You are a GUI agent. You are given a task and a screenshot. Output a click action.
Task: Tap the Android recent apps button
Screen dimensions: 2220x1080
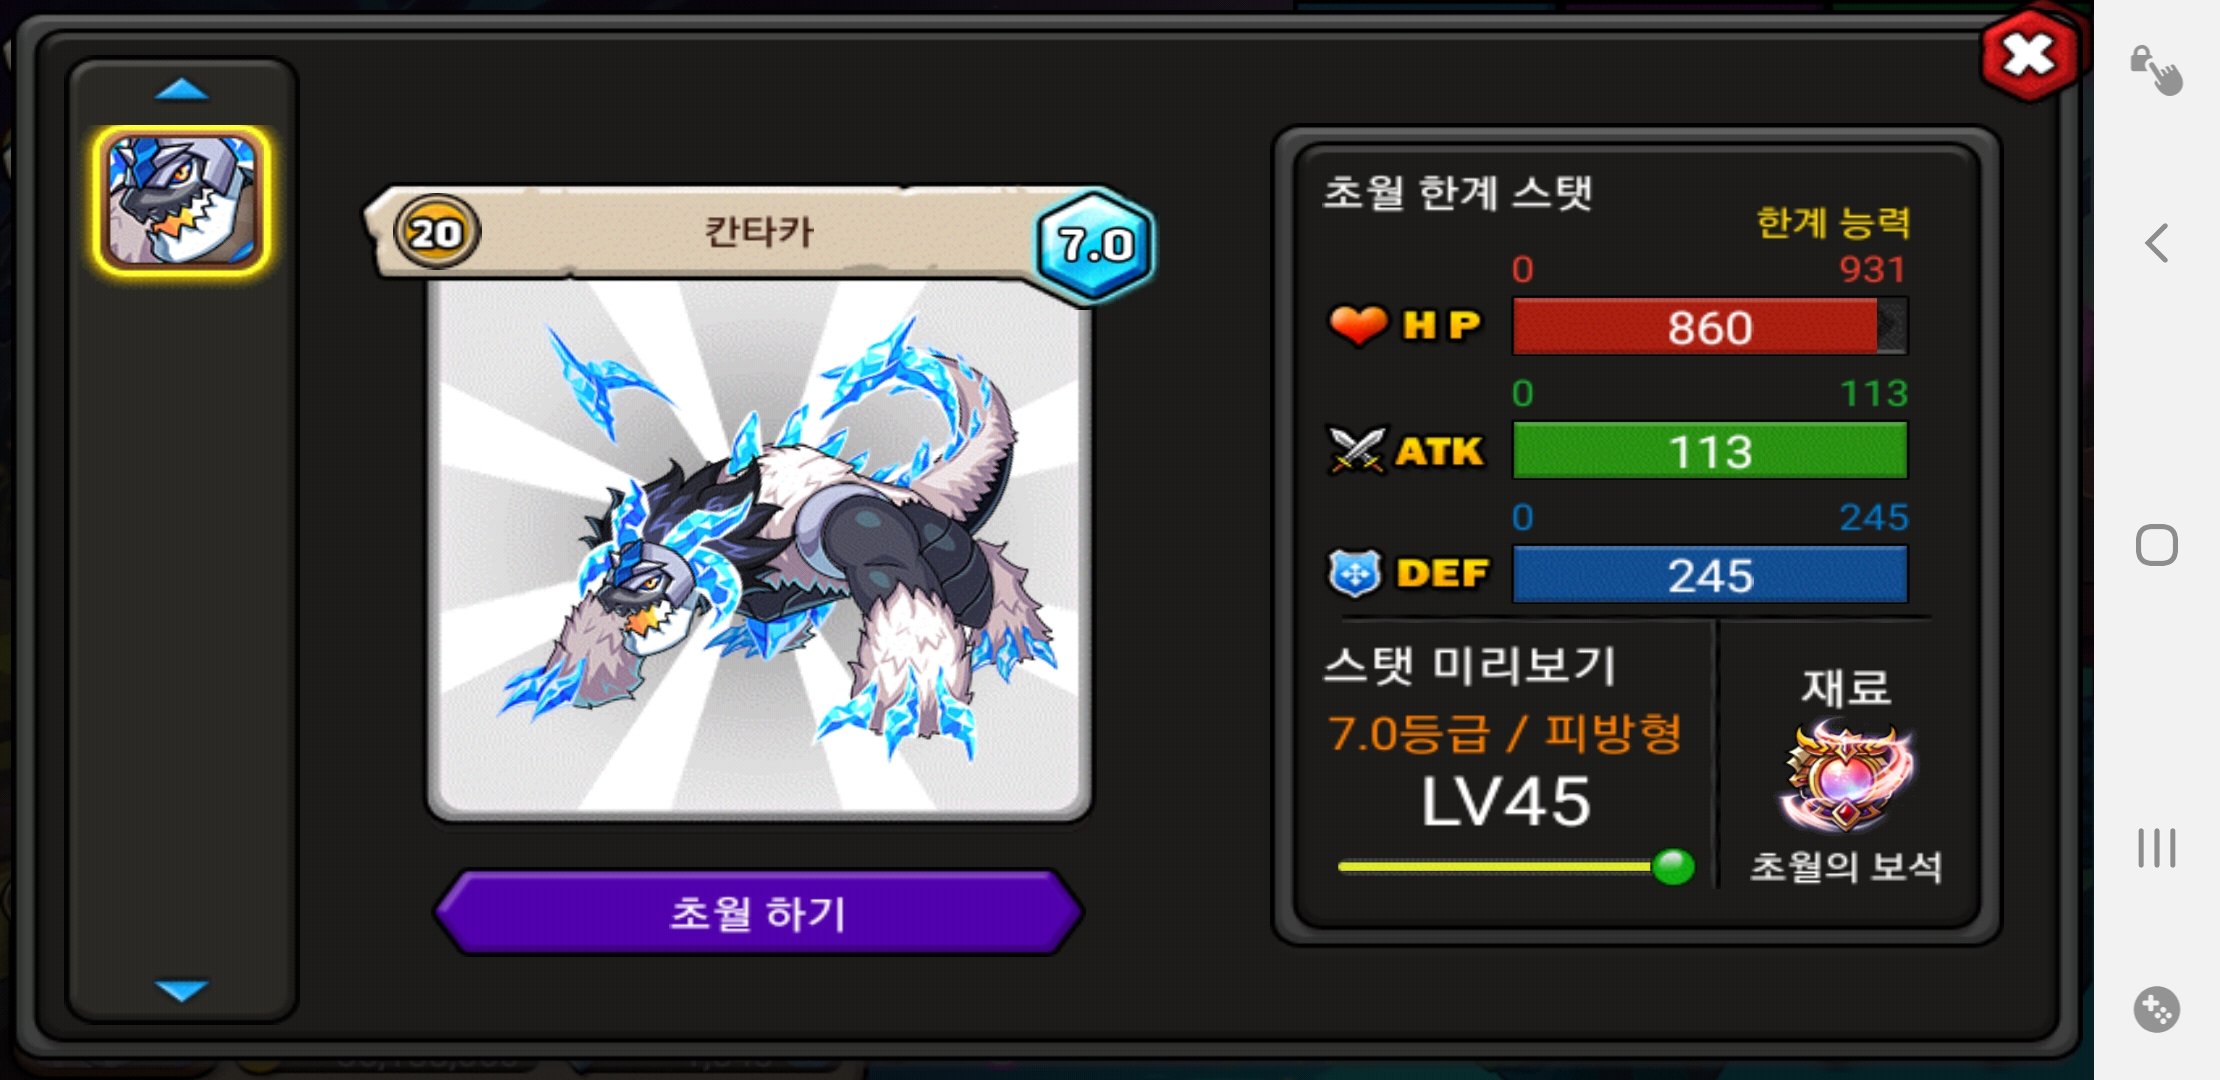pos(2157,848)
